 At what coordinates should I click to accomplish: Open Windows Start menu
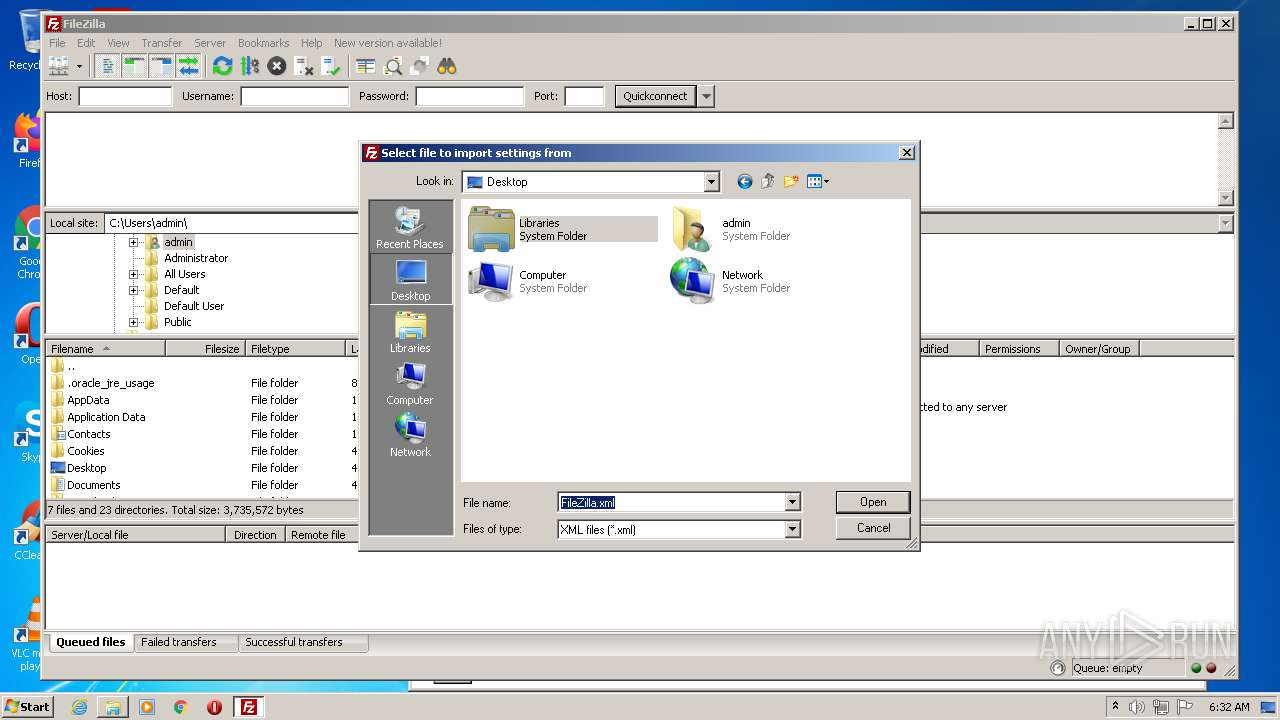point(27,707)
